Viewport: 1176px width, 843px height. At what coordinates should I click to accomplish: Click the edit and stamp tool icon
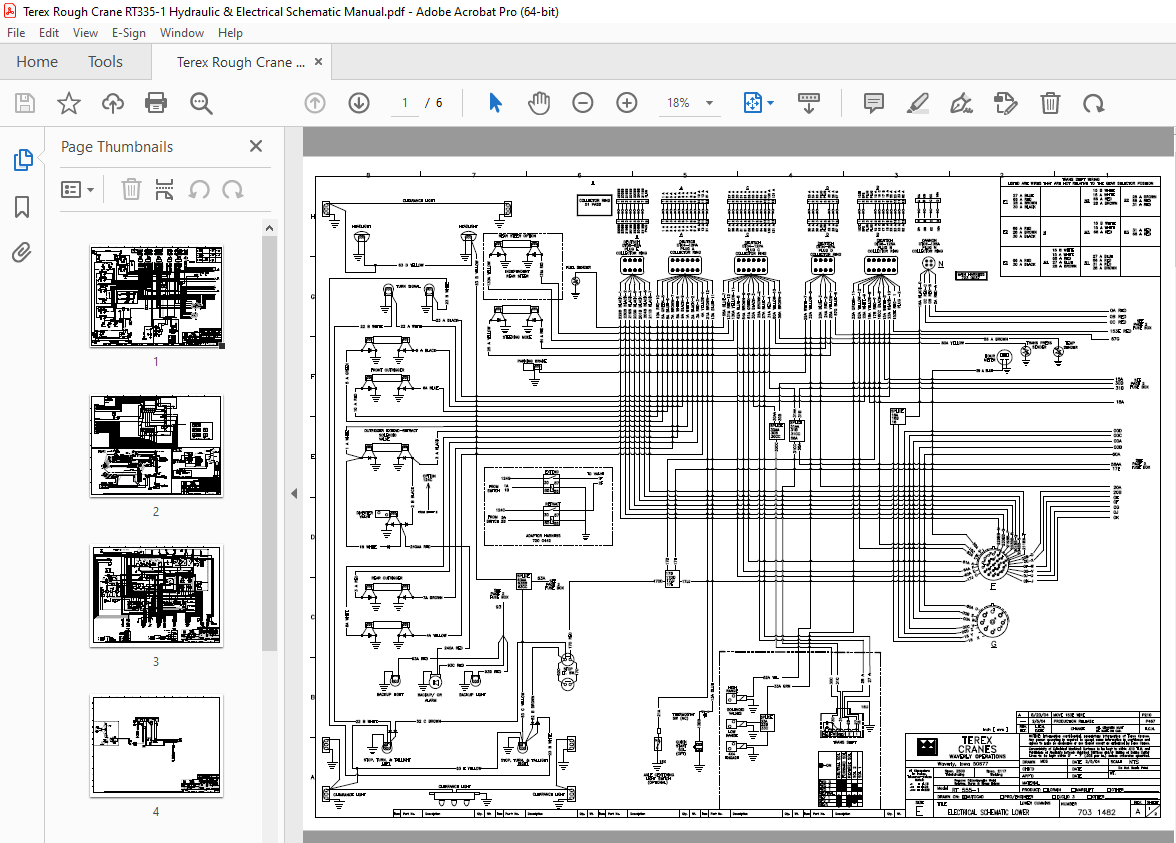tap(1005, 103)
